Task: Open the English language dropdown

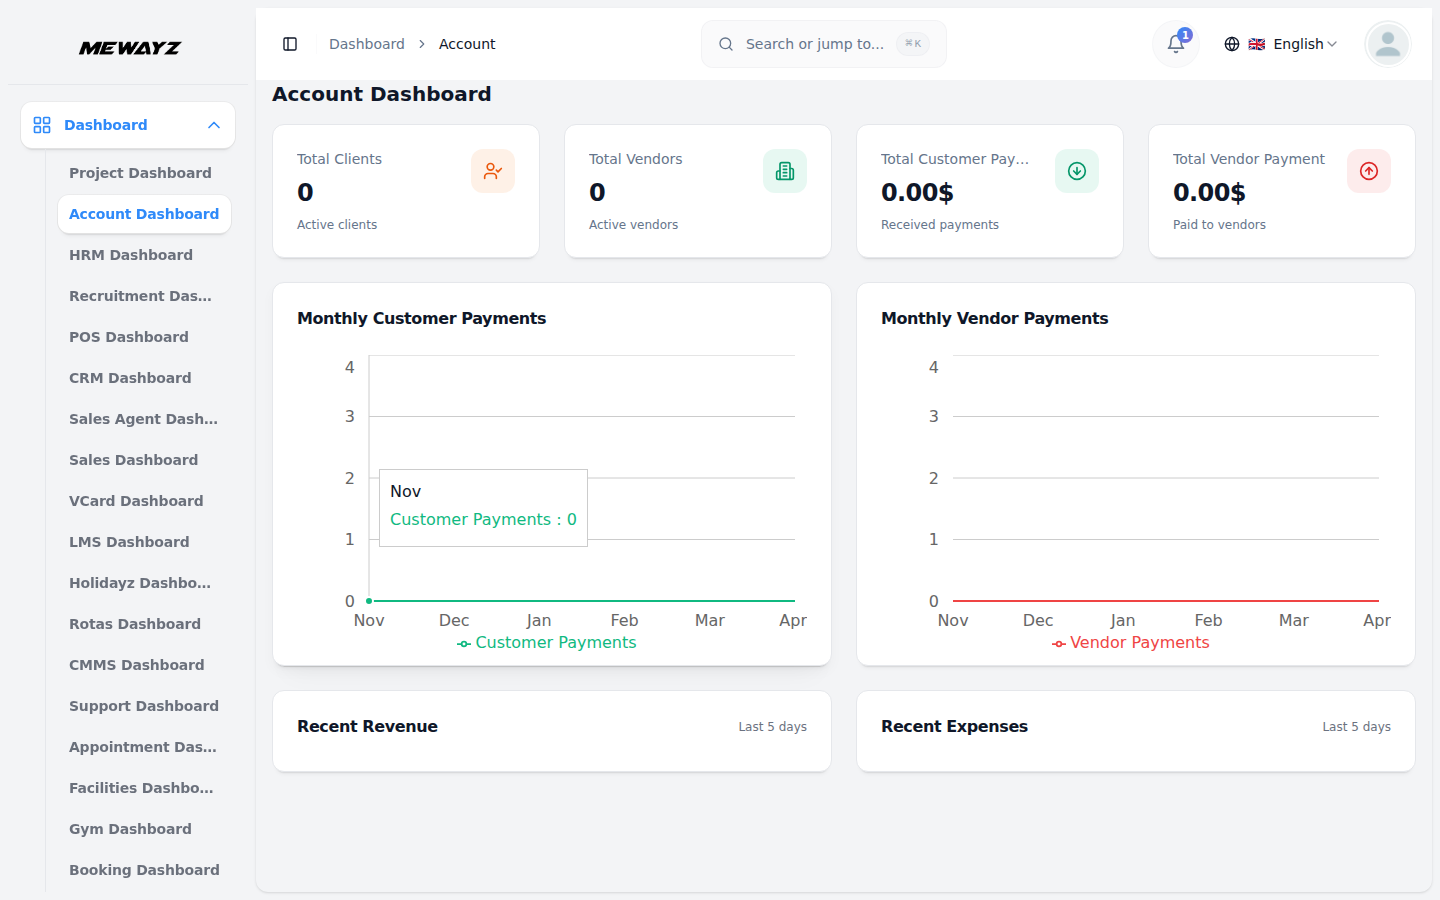Action: point(1294,44)
